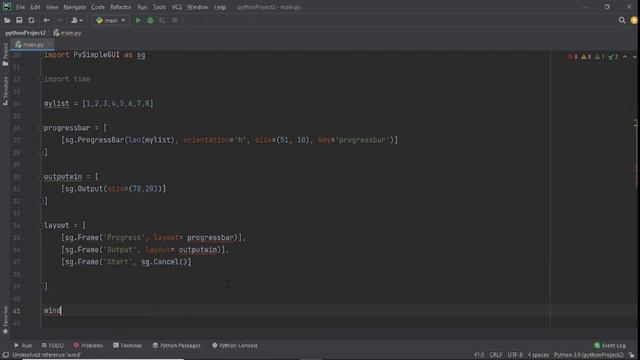Navigate back with the left arrow icon
The width and height of the screenshot is (640, 360).
47,20
